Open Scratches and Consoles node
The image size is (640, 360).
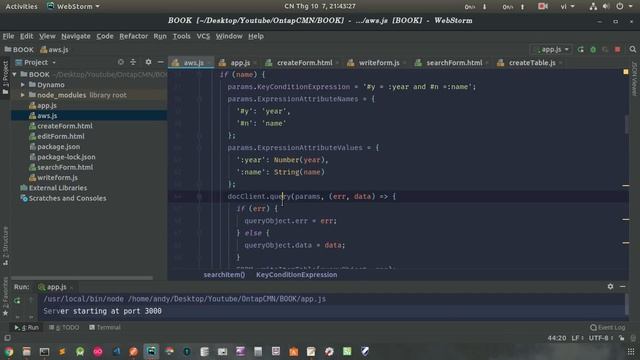67,198
